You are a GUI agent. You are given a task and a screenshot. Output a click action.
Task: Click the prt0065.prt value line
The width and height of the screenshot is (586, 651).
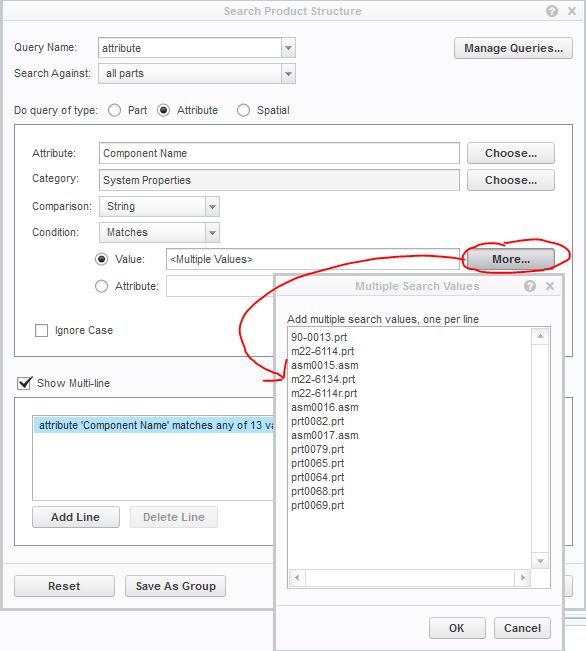click(318, 463)
